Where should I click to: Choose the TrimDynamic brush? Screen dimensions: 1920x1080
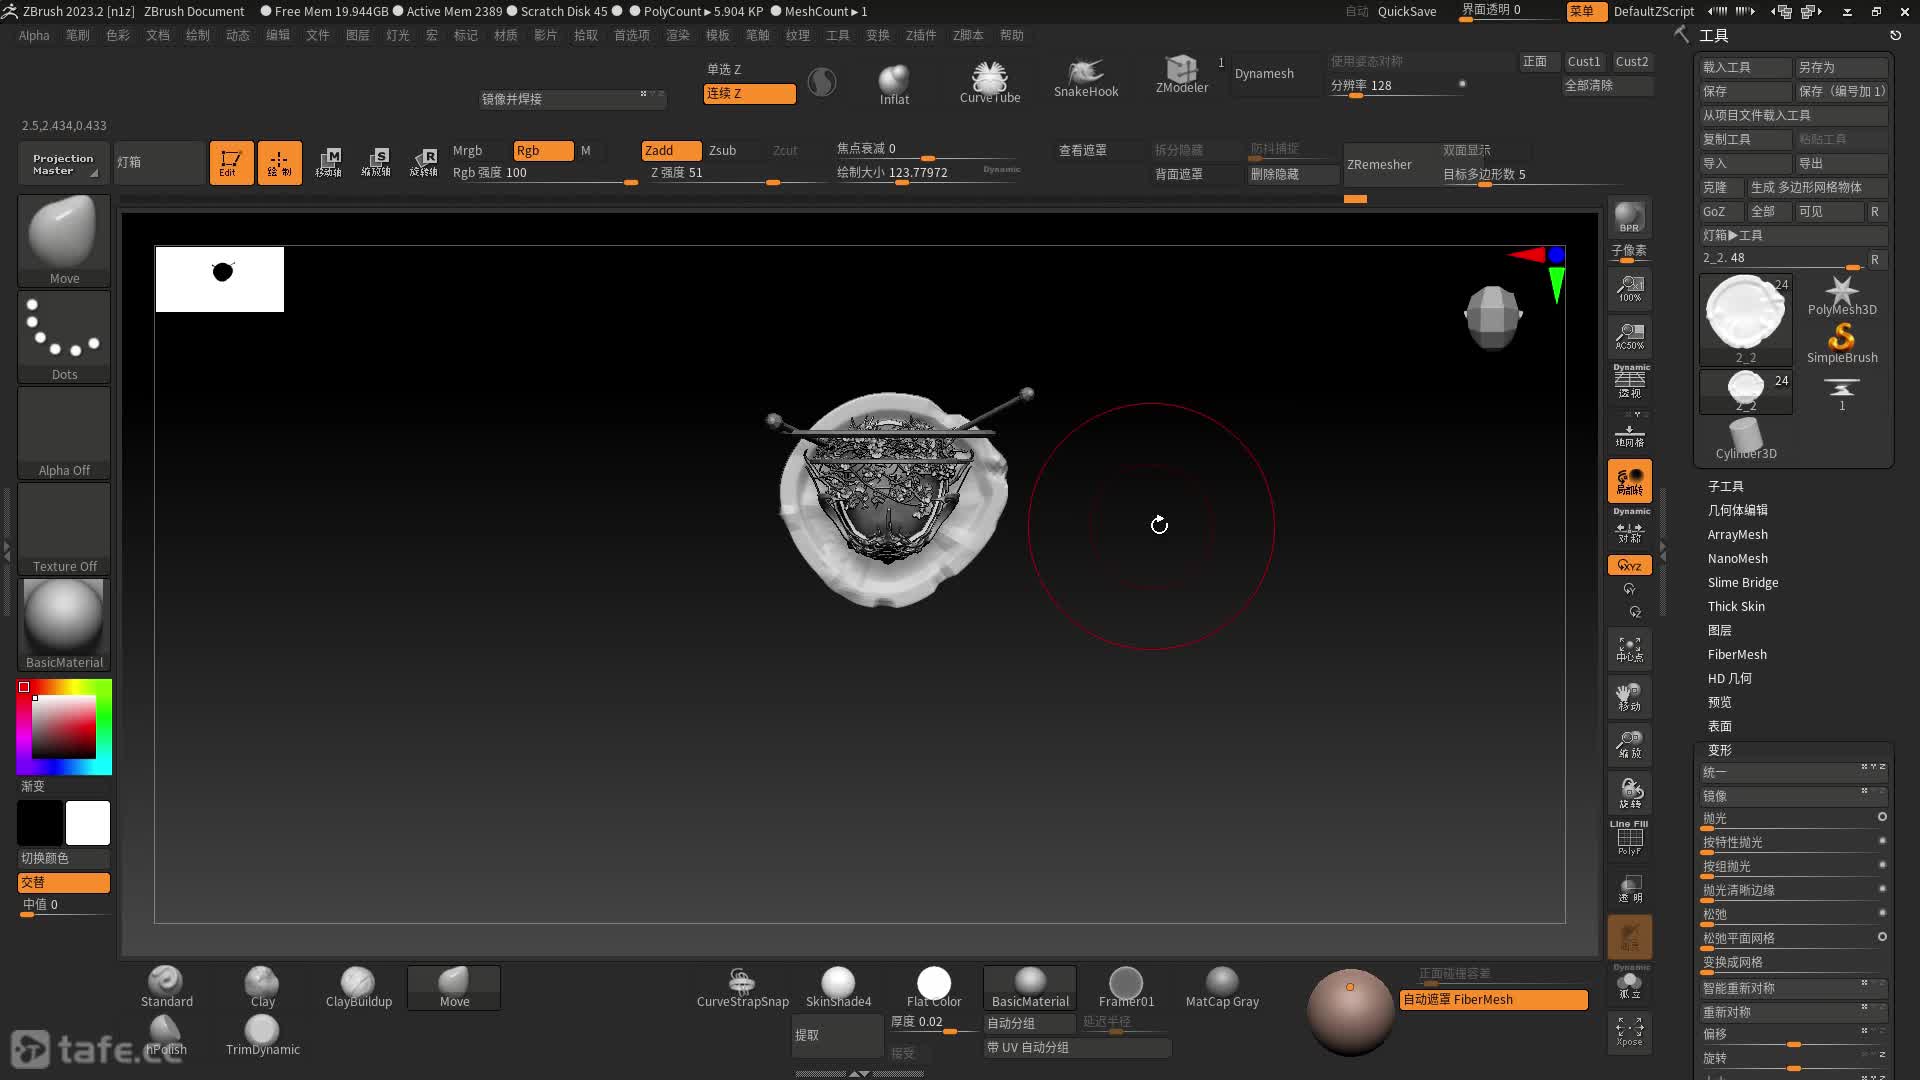[x=262, y=1035]
